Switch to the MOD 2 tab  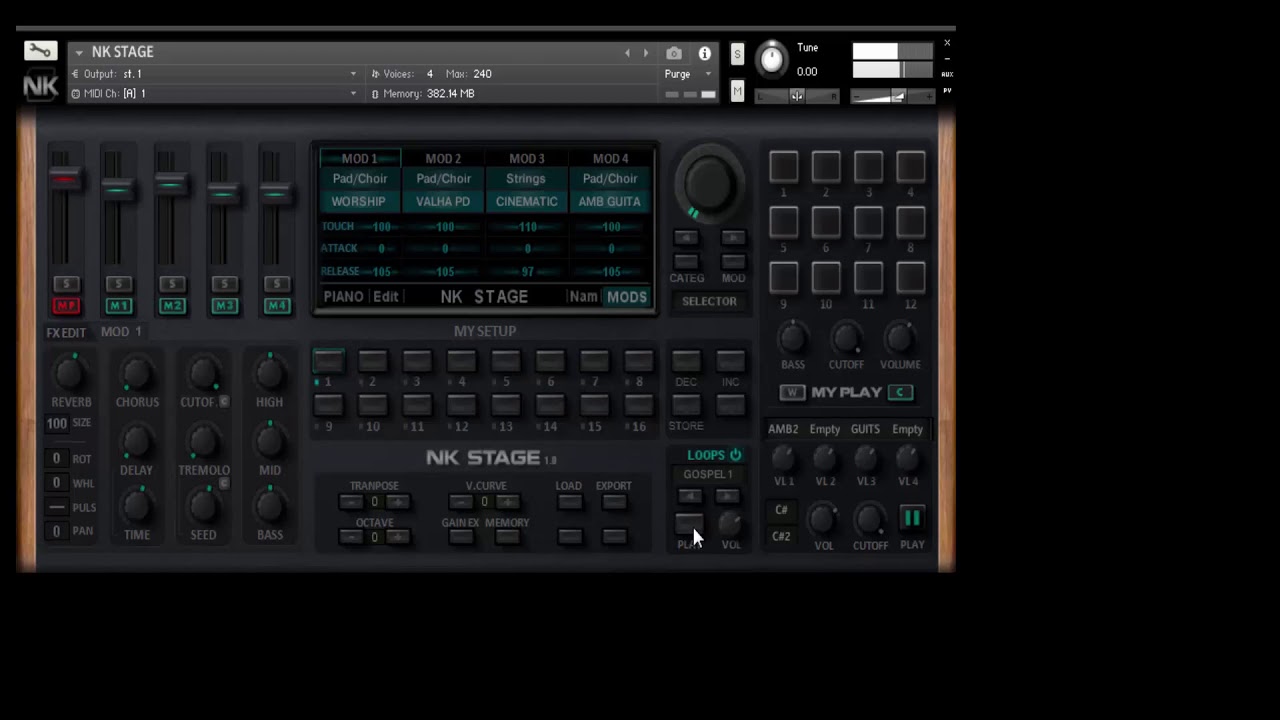(443, 159)
